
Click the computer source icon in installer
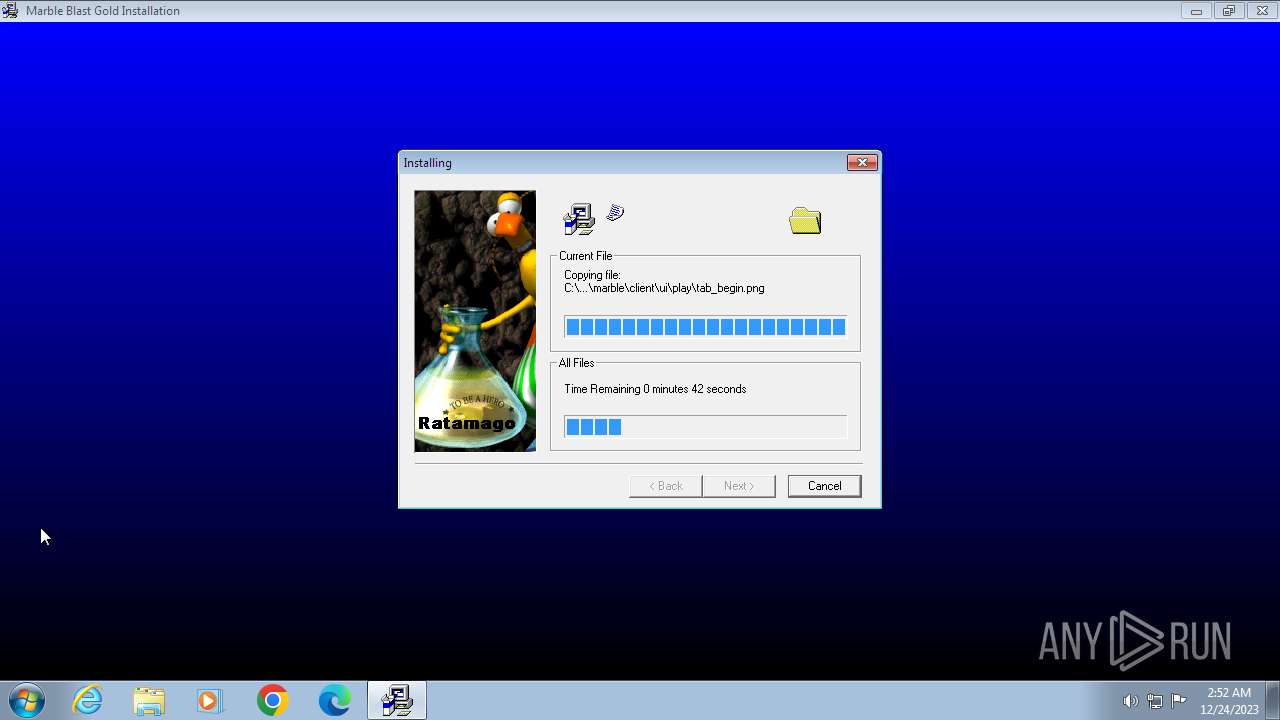[579, 220]
